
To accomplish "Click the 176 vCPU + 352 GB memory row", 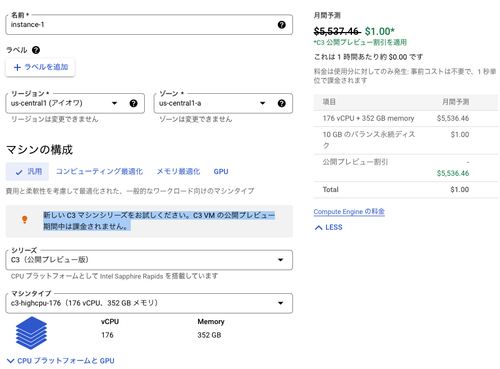I will (x=406, y=118).
